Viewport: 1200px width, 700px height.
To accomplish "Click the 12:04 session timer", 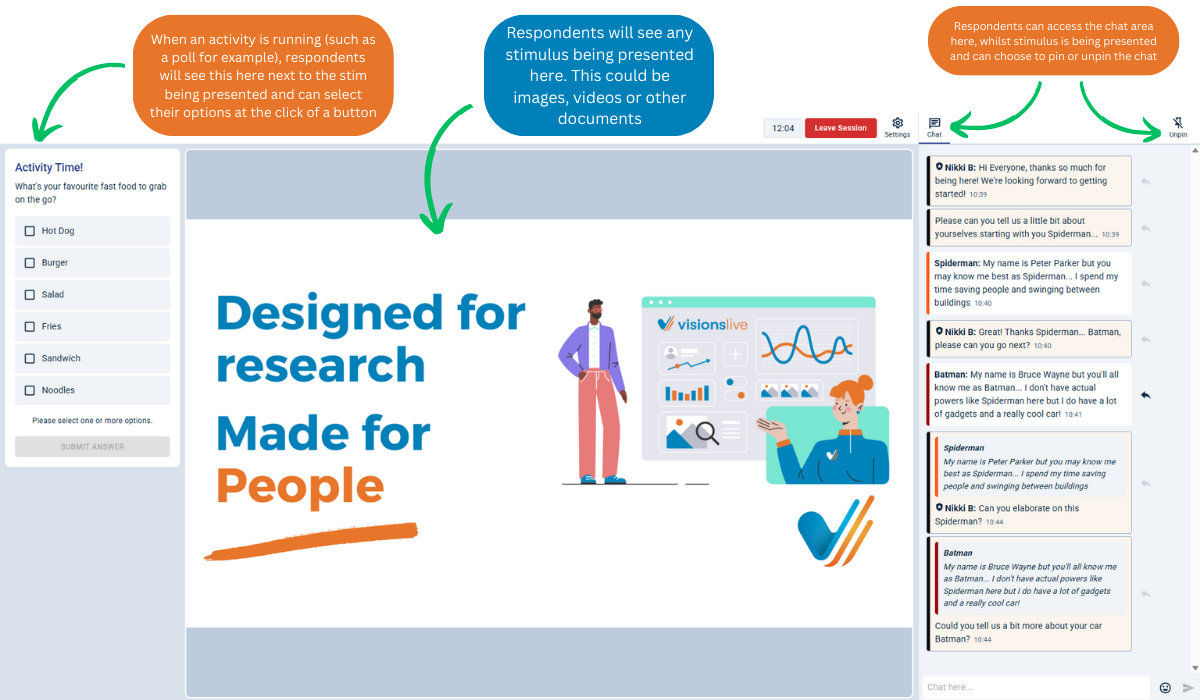I will 783,128.
